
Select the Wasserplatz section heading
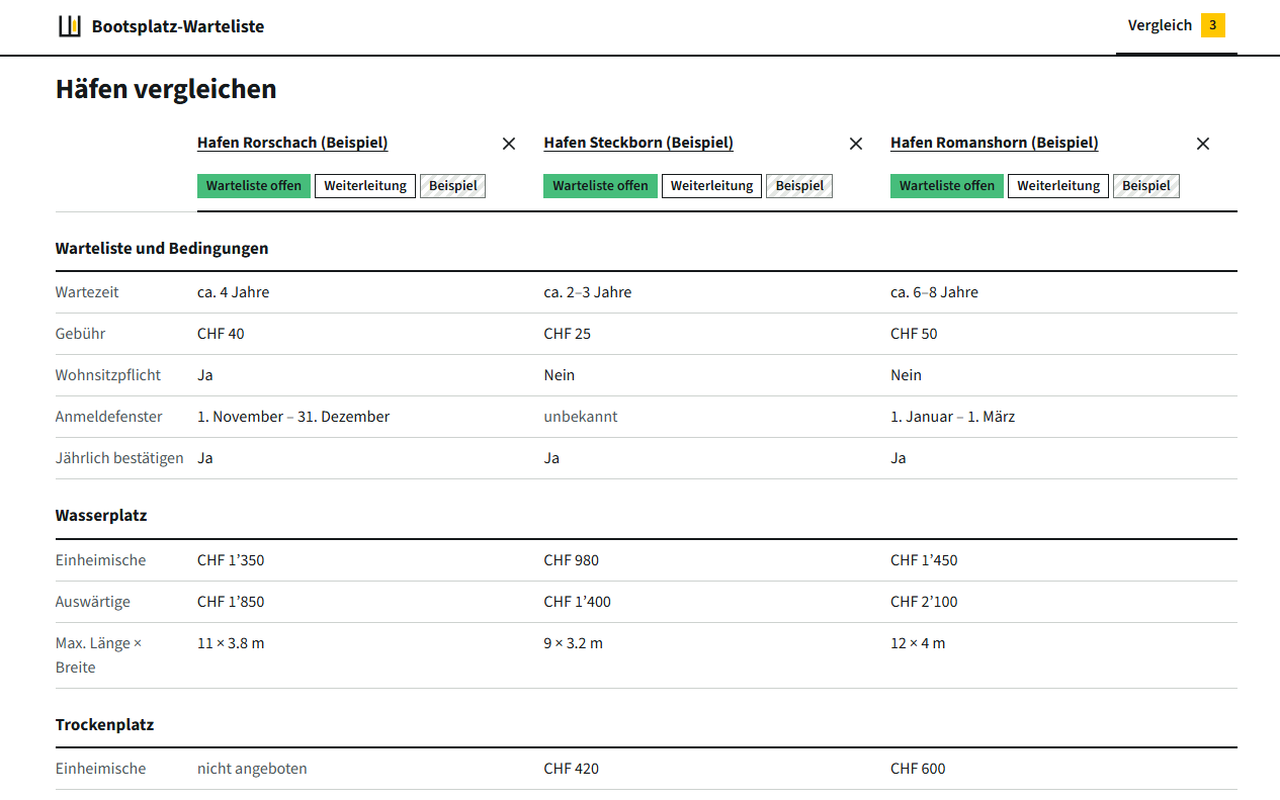click(101, 516)
